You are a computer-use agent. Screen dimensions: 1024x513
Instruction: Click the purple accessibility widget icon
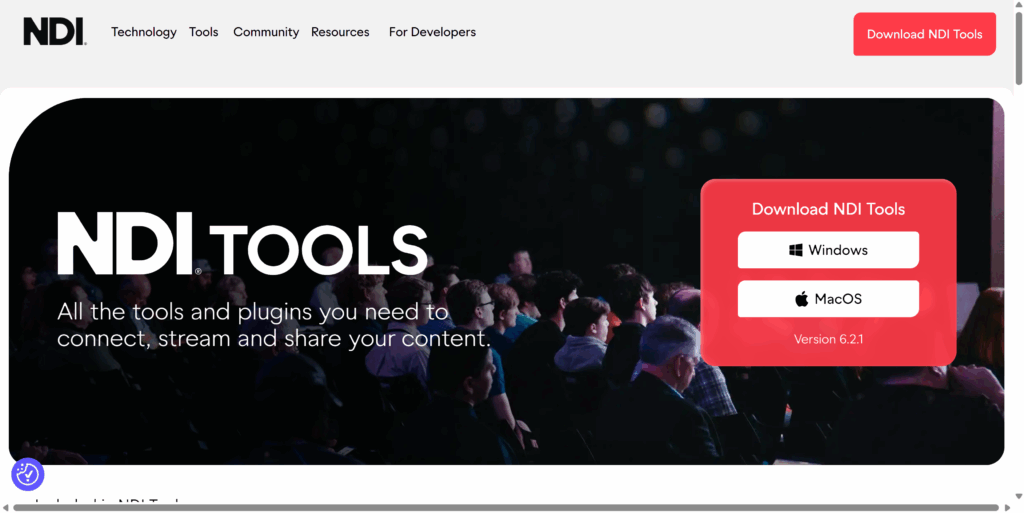click(x=27, y=474)
